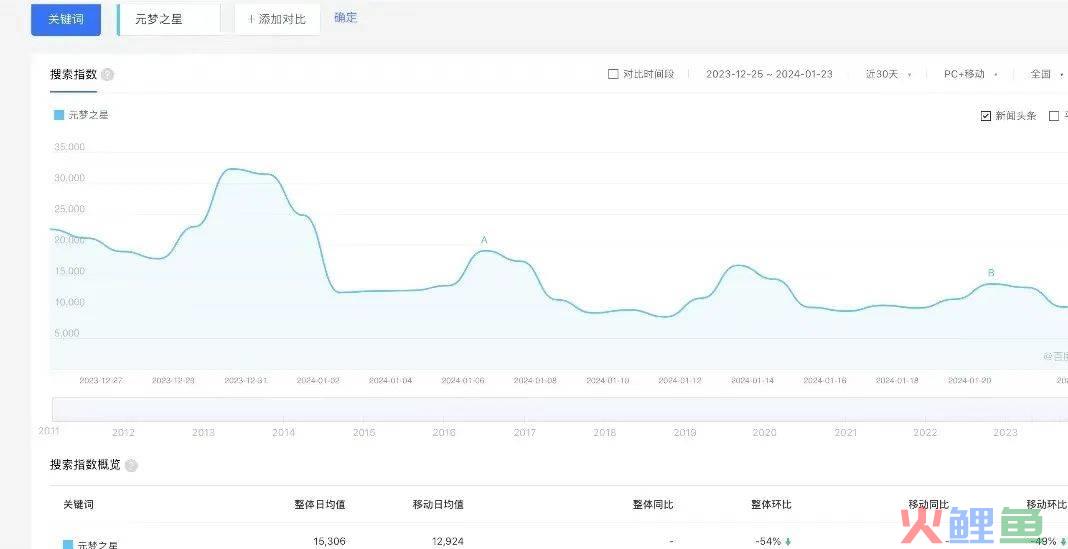Click the 2024-01-08 x-axis date
This screenshot has height=549, width=1068.
535,381
